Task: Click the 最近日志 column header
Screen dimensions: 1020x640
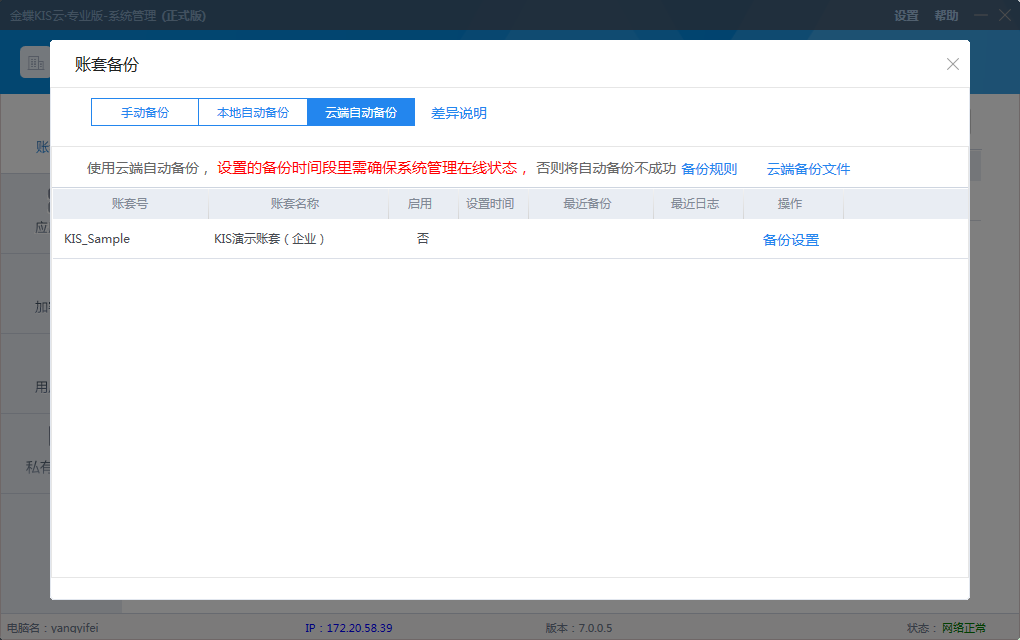Action: coord(695,204)
